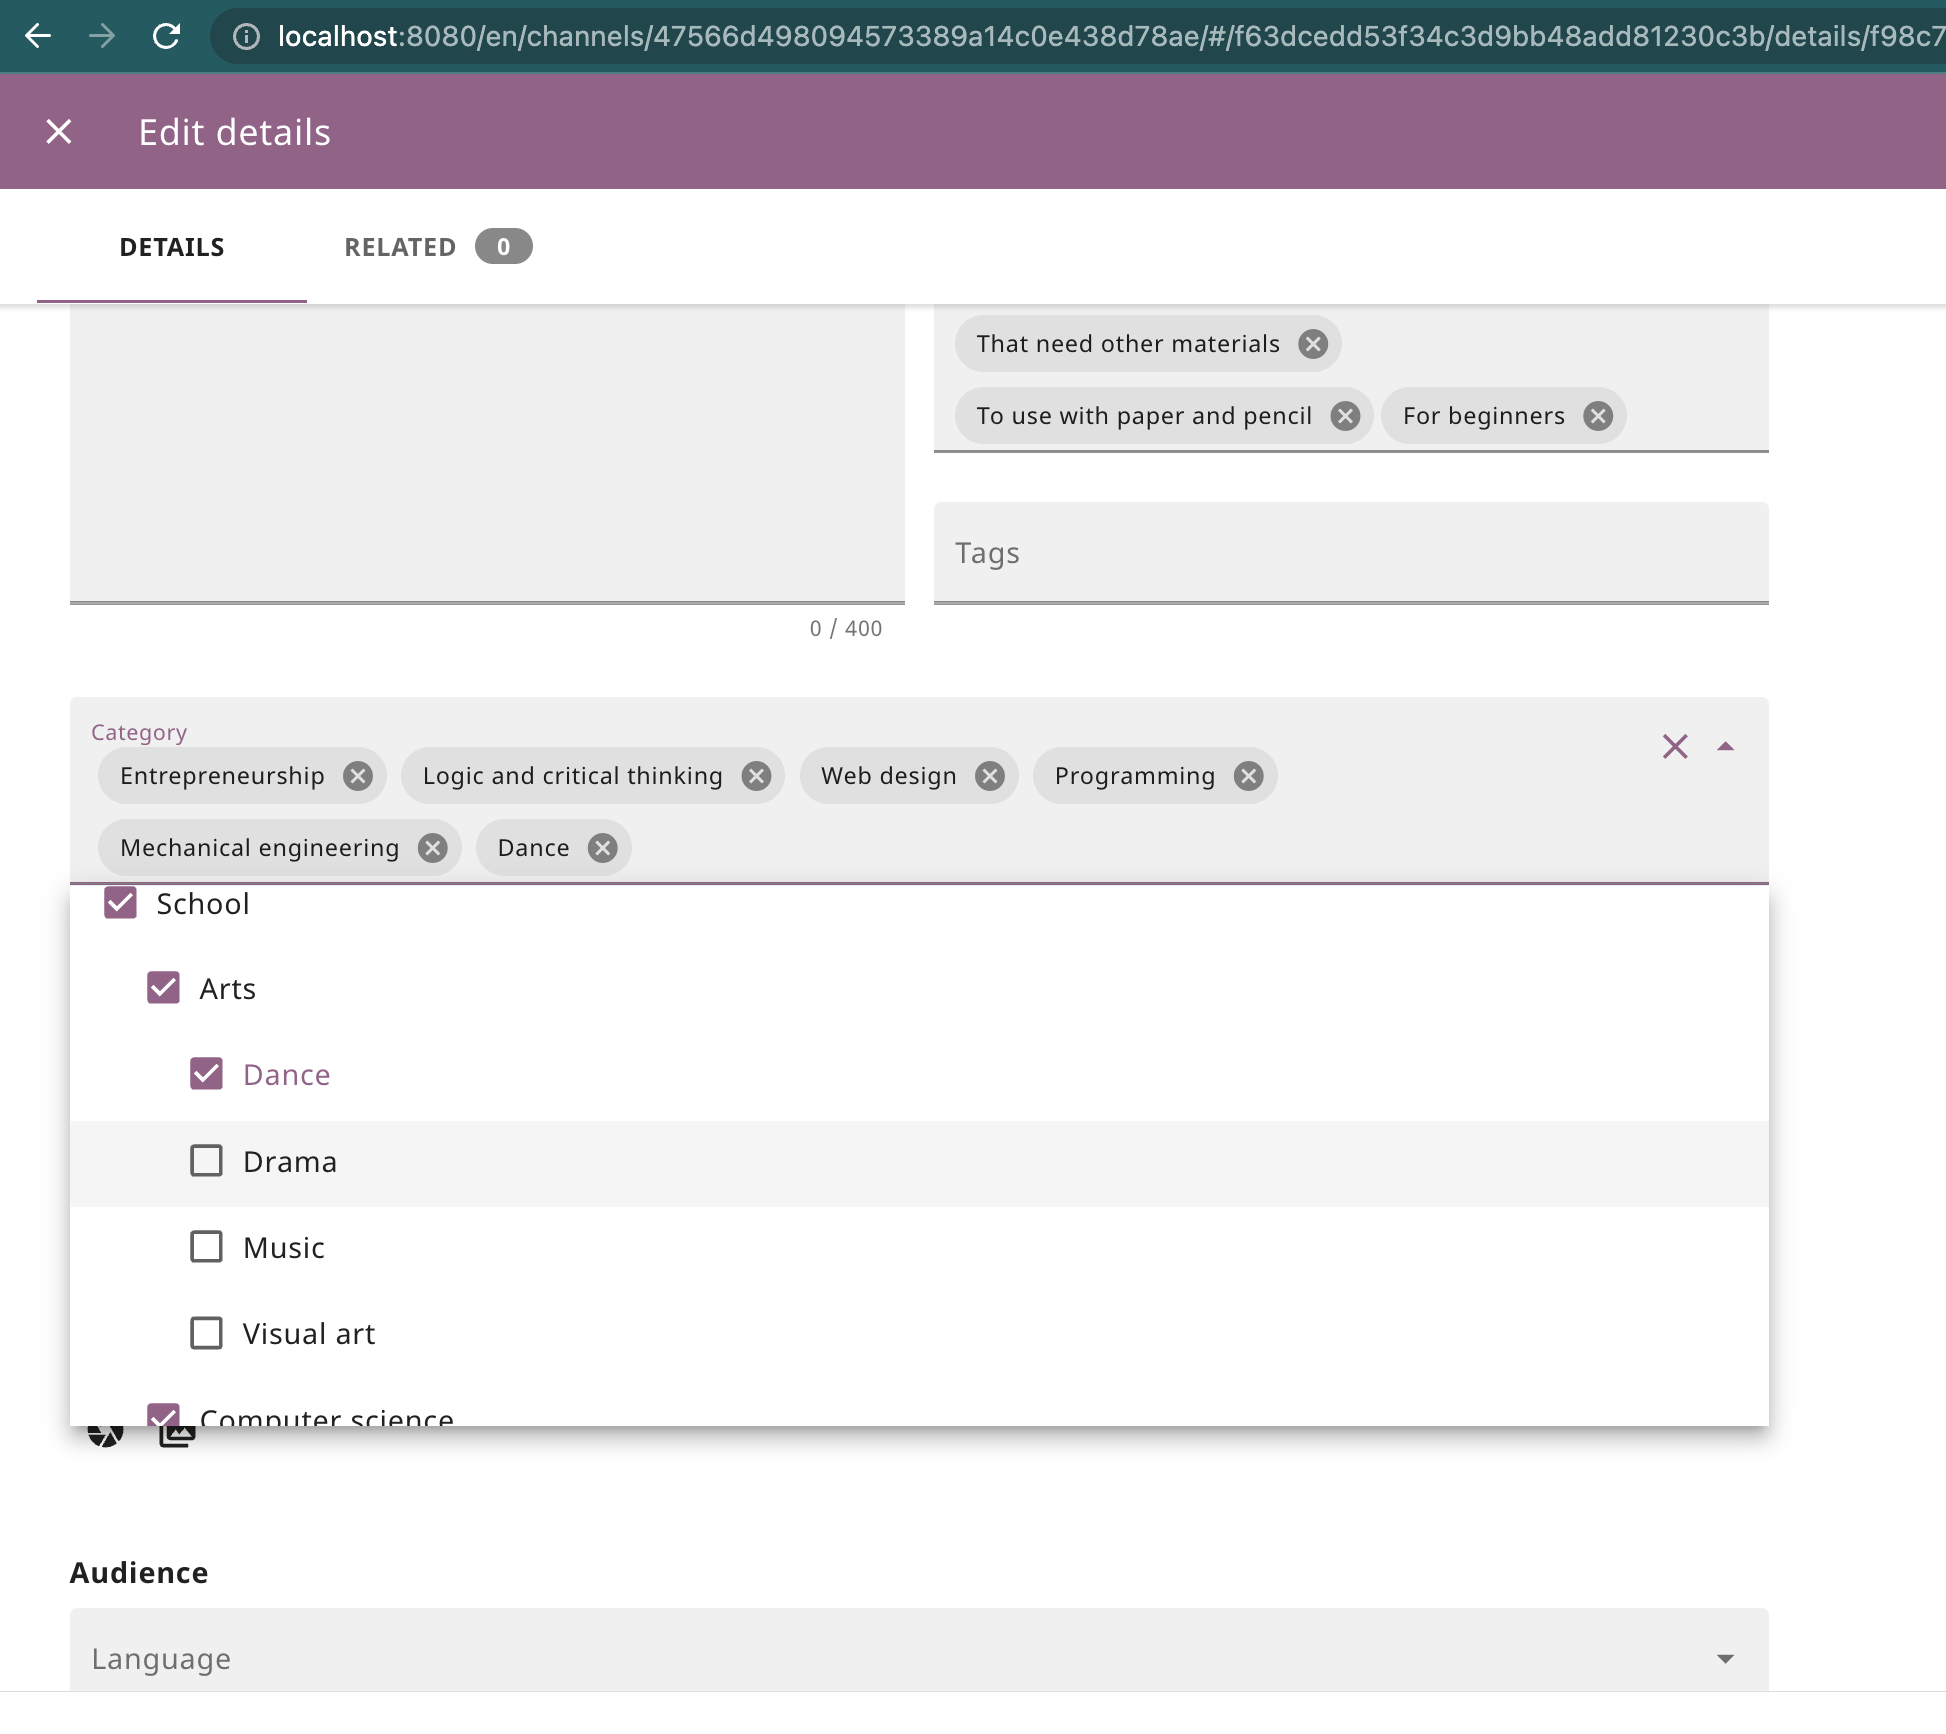Collapse the Category dropdown list
1946x1734 pixels.
click(1725, 747)
